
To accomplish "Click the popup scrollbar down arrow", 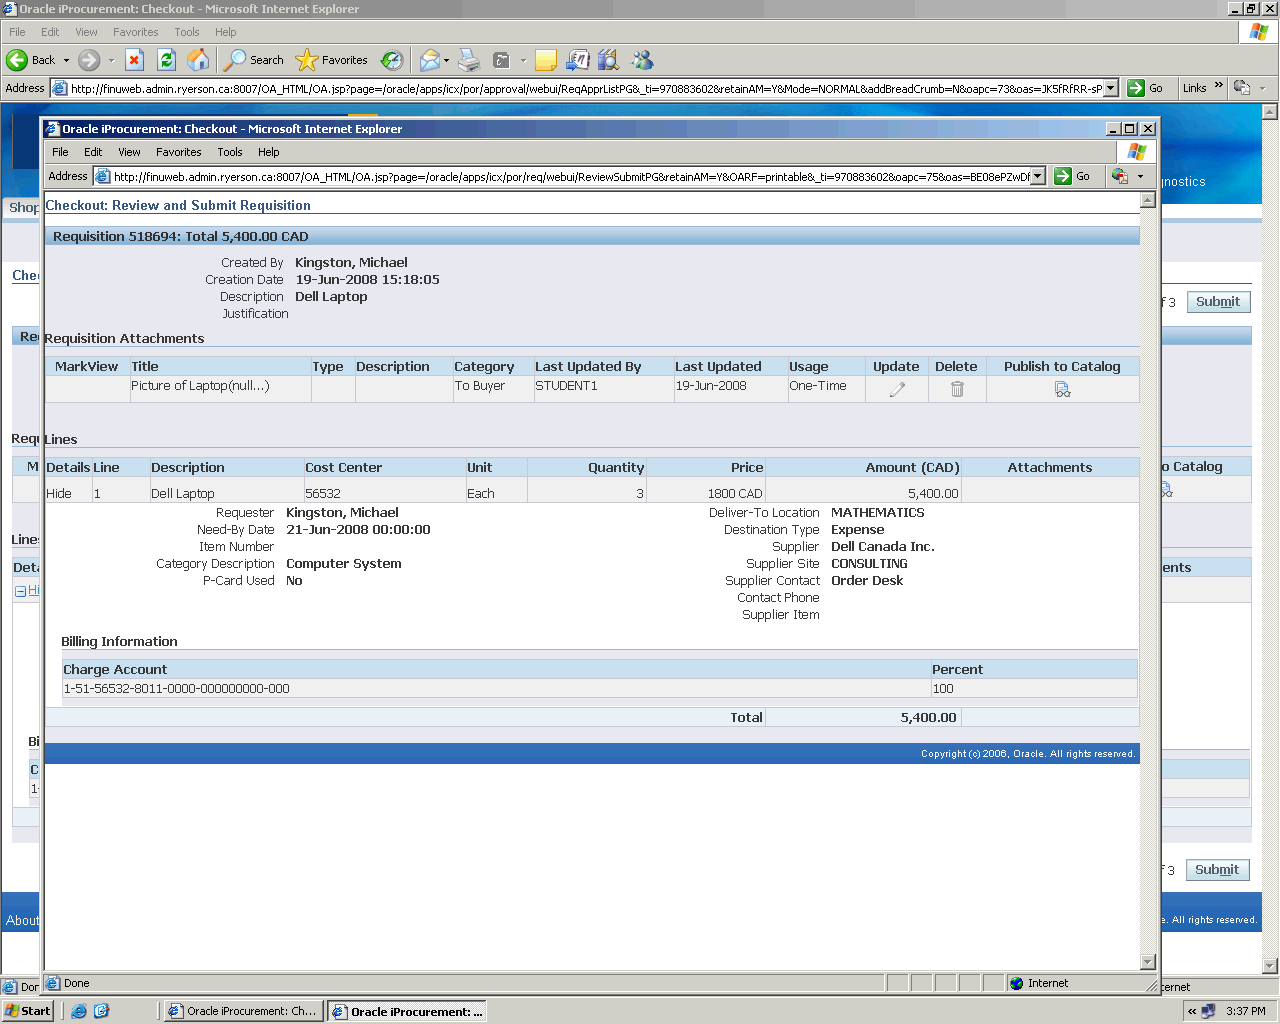I will tap(1148, 962).
